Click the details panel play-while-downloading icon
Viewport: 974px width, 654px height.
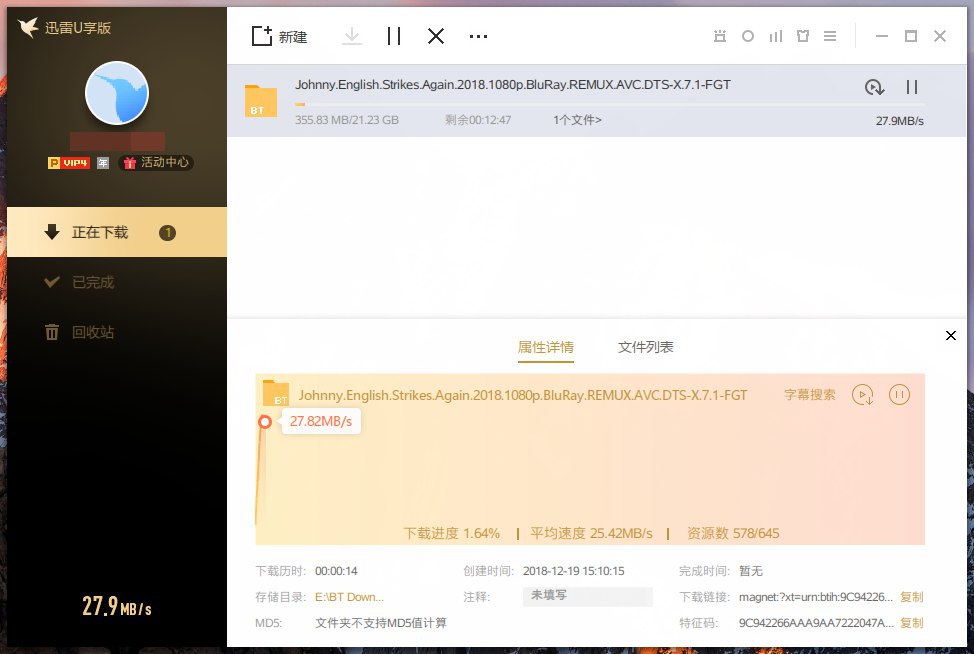pos(862,395)
